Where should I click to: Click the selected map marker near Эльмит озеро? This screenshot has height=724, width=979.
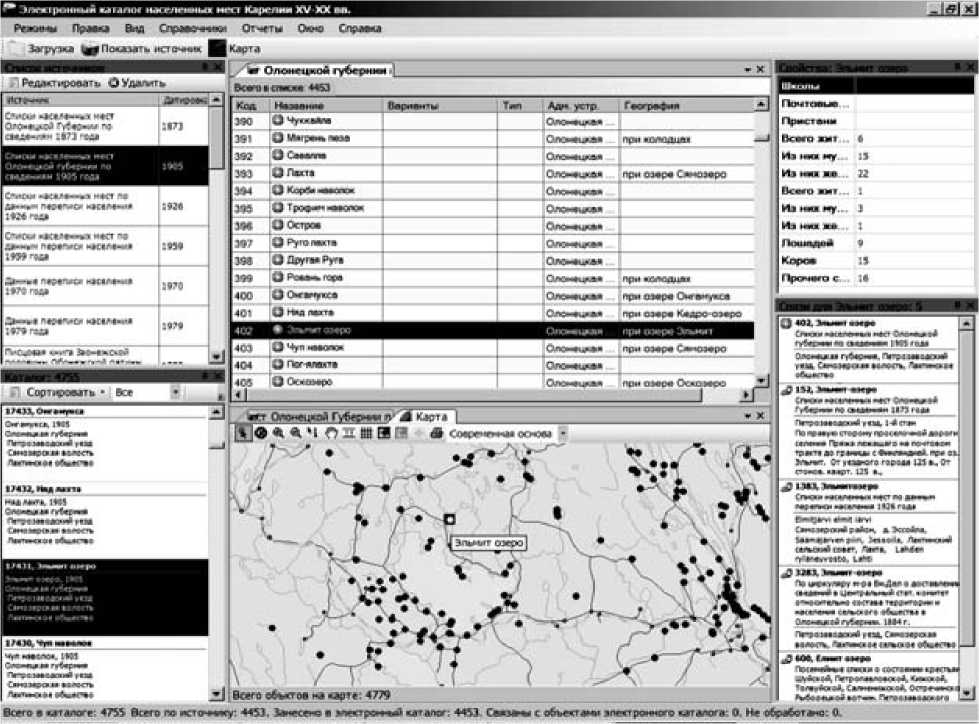point(449,519)
